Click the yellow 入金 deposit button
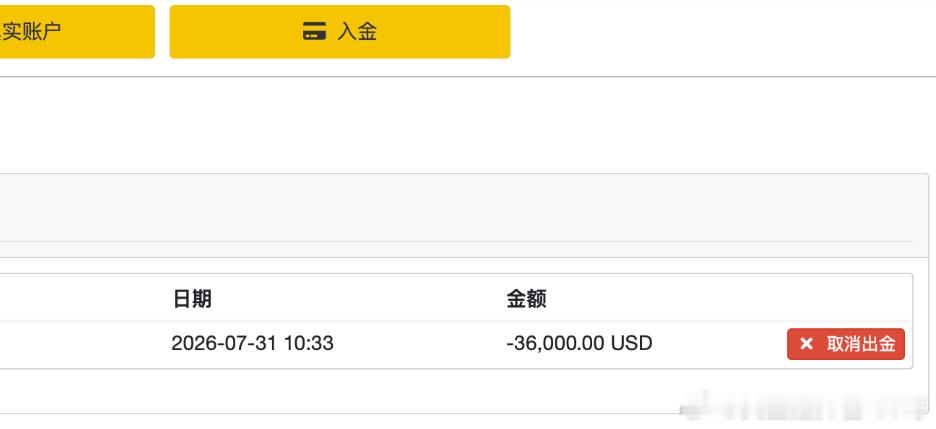 tap(340, 32)
